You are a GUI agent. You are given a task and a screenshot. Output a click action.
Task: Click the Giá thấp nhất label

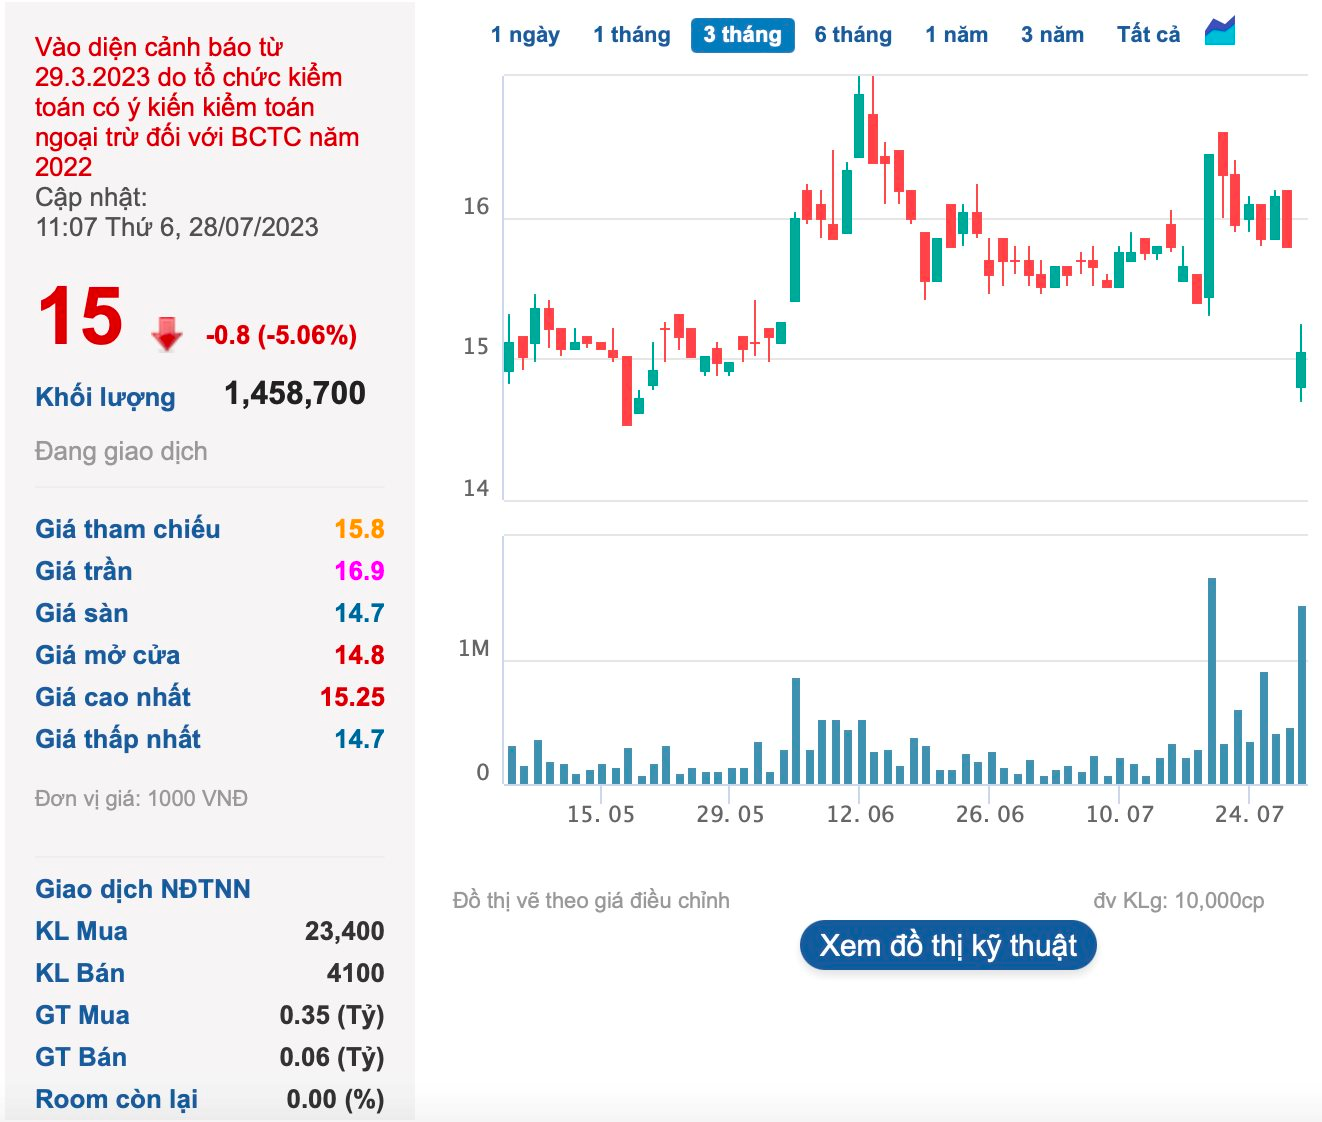coord(118,739)
